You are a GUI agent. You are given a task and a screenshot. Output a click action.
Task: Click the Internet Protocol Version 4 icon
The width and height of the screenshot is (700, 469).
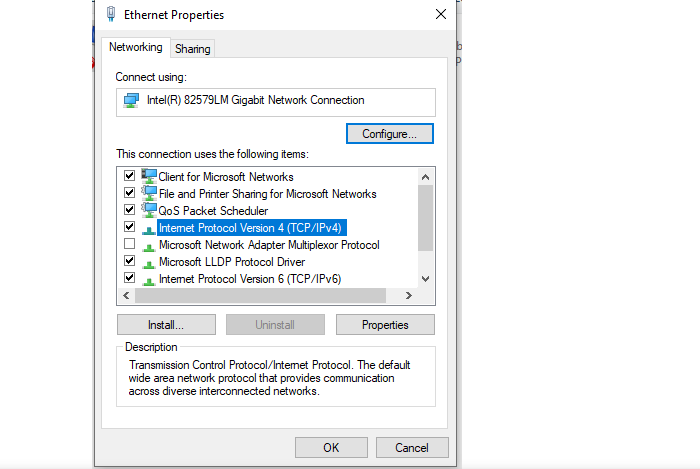click(149, 230)
